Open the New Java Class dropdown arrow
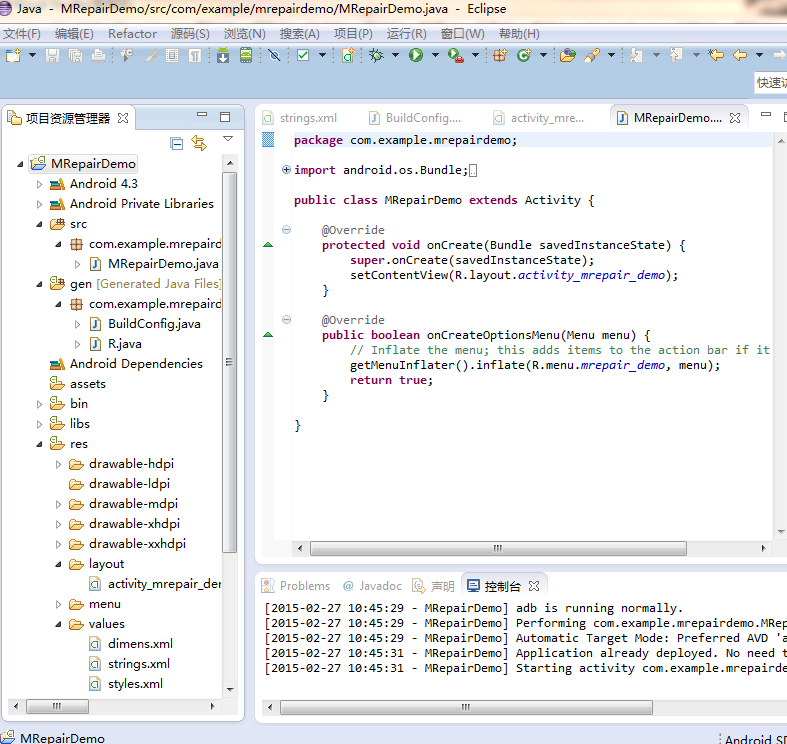Image resolution: width=787 pixels, height=744 pixels. 543,55
